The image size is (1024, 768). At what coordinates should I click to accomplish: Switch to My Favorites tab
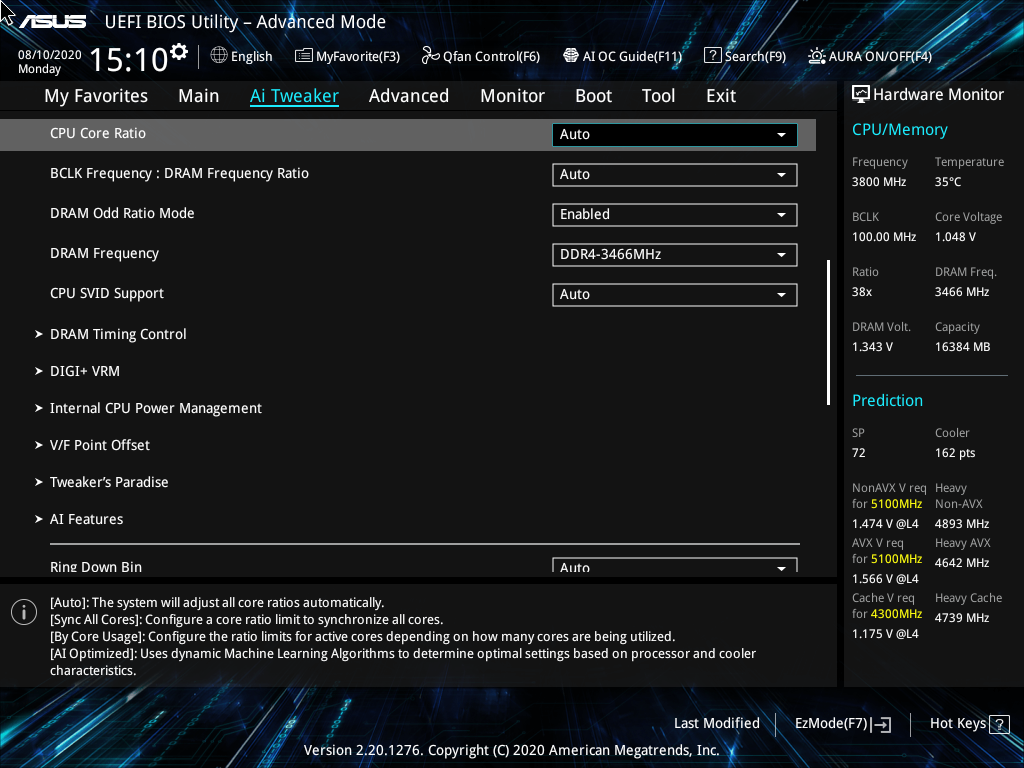point(96,96)
